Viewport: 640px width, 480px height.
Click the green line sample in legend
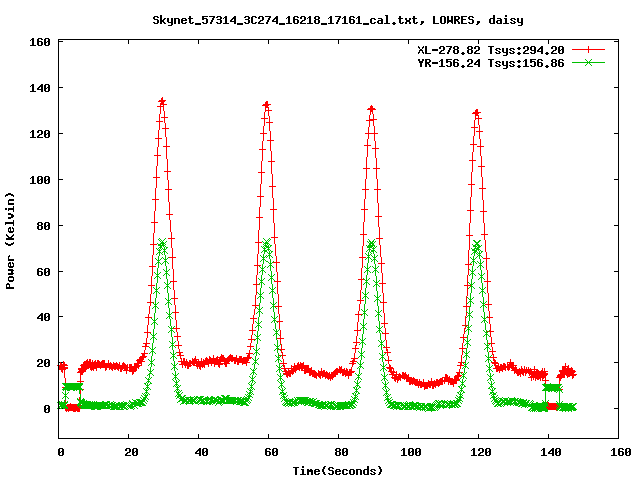click(x=588, y=62)
